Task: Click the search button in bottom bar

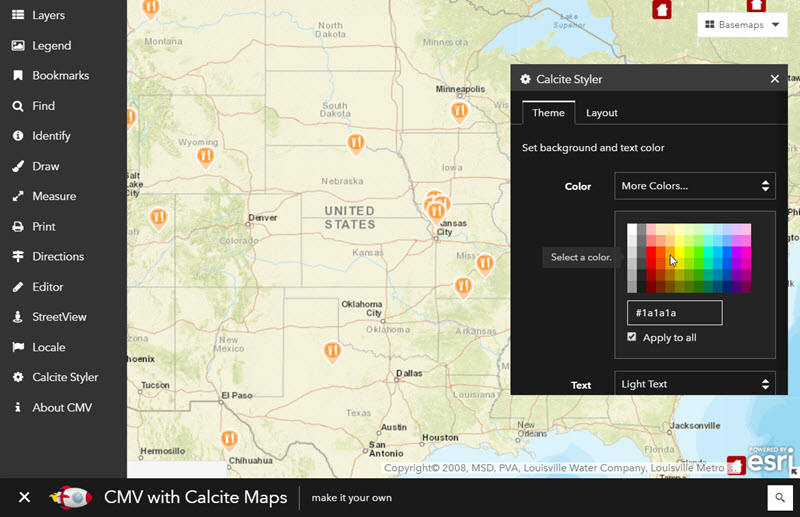Action: (x=780, y=498)
